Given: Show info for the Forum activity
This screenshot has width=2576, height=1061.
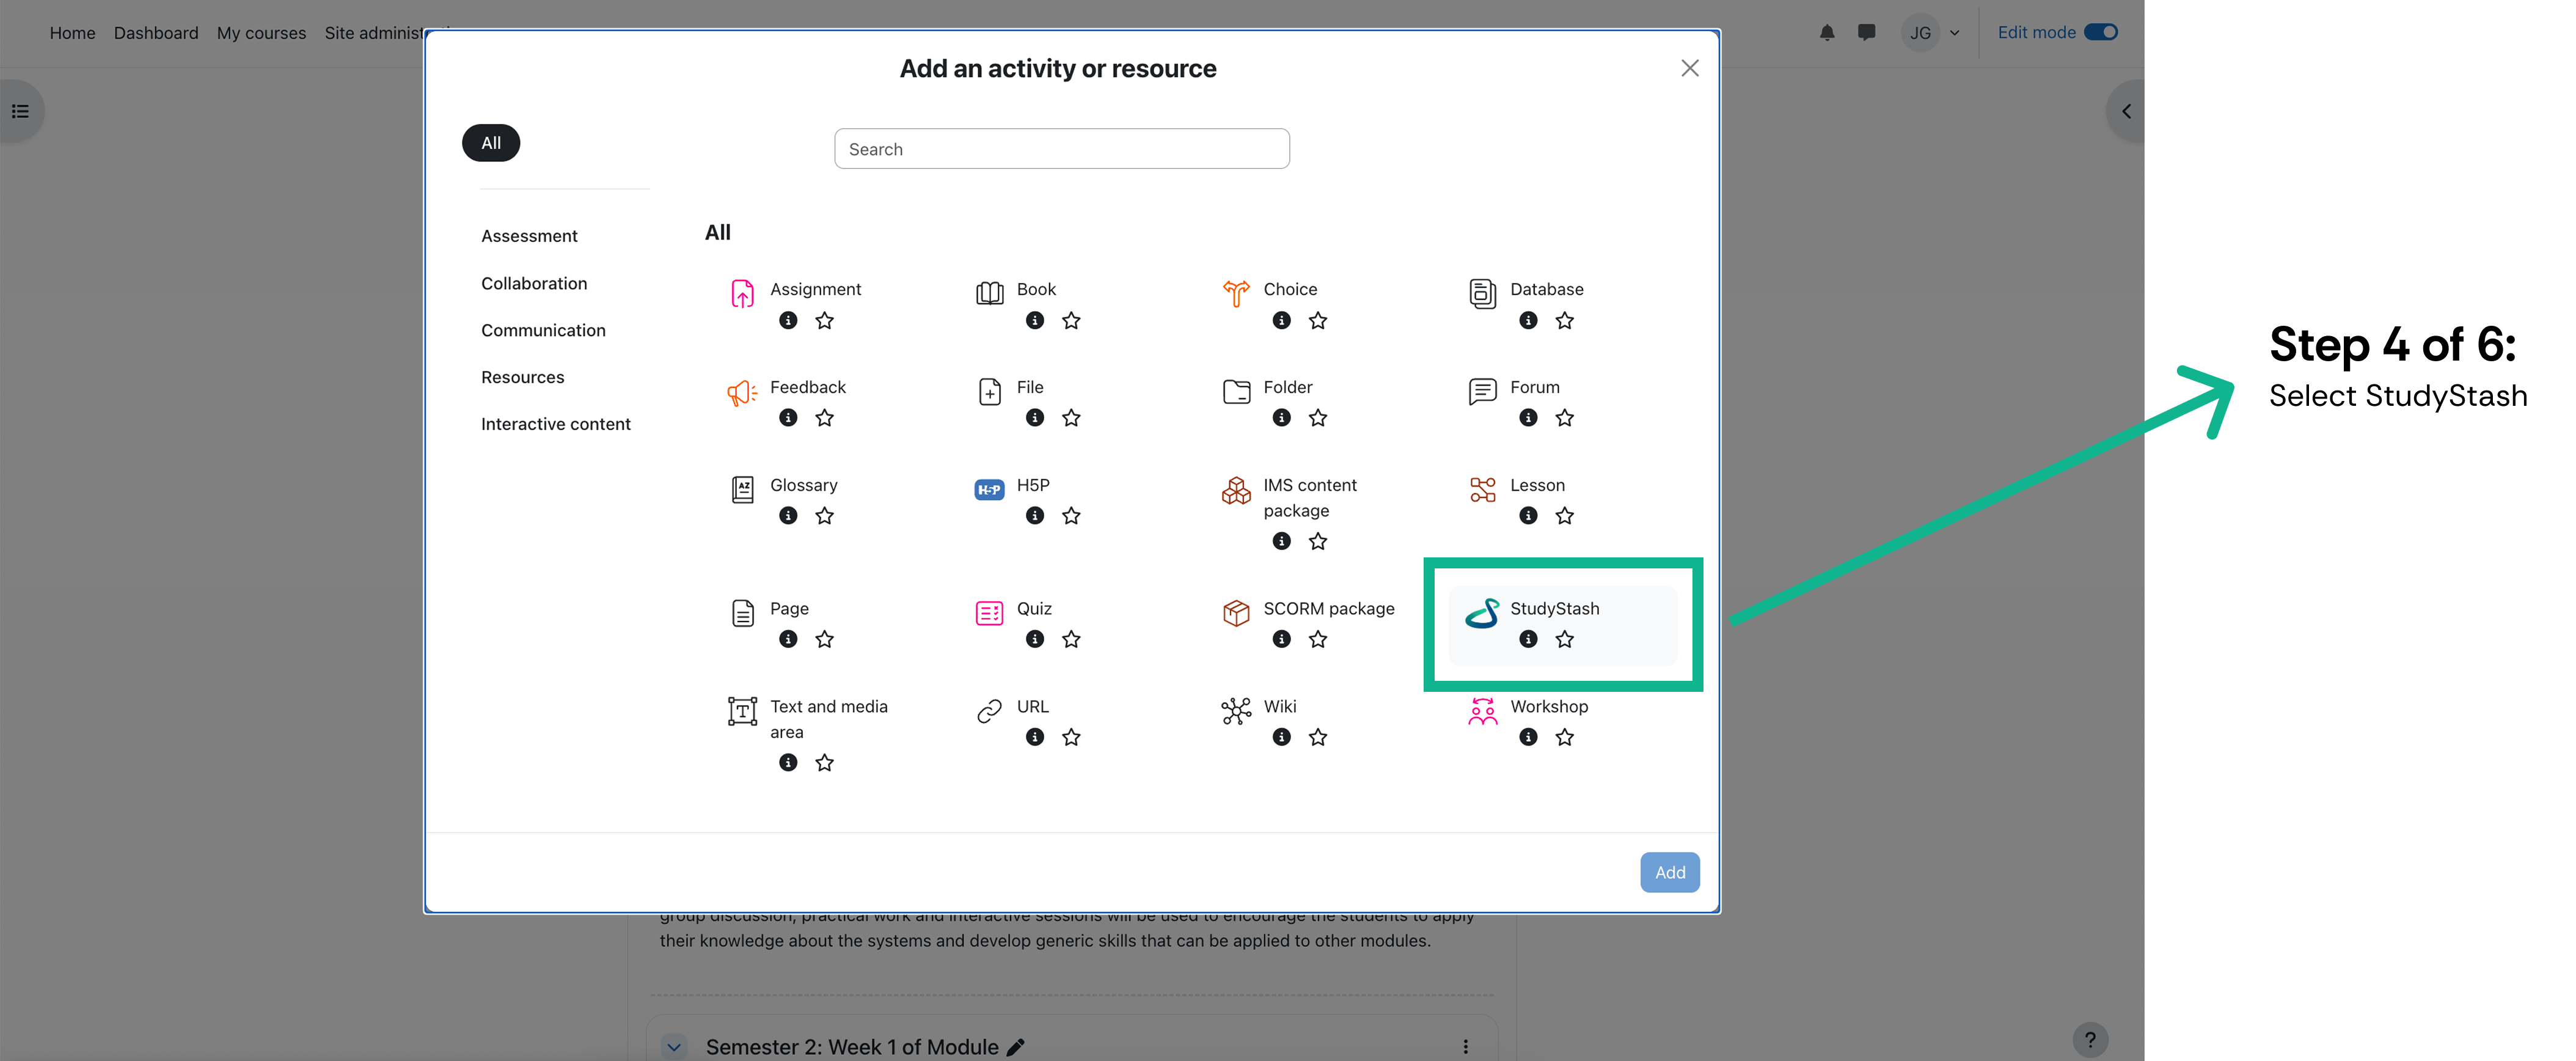Looking at the screenshot, I should coord(1528,418).
